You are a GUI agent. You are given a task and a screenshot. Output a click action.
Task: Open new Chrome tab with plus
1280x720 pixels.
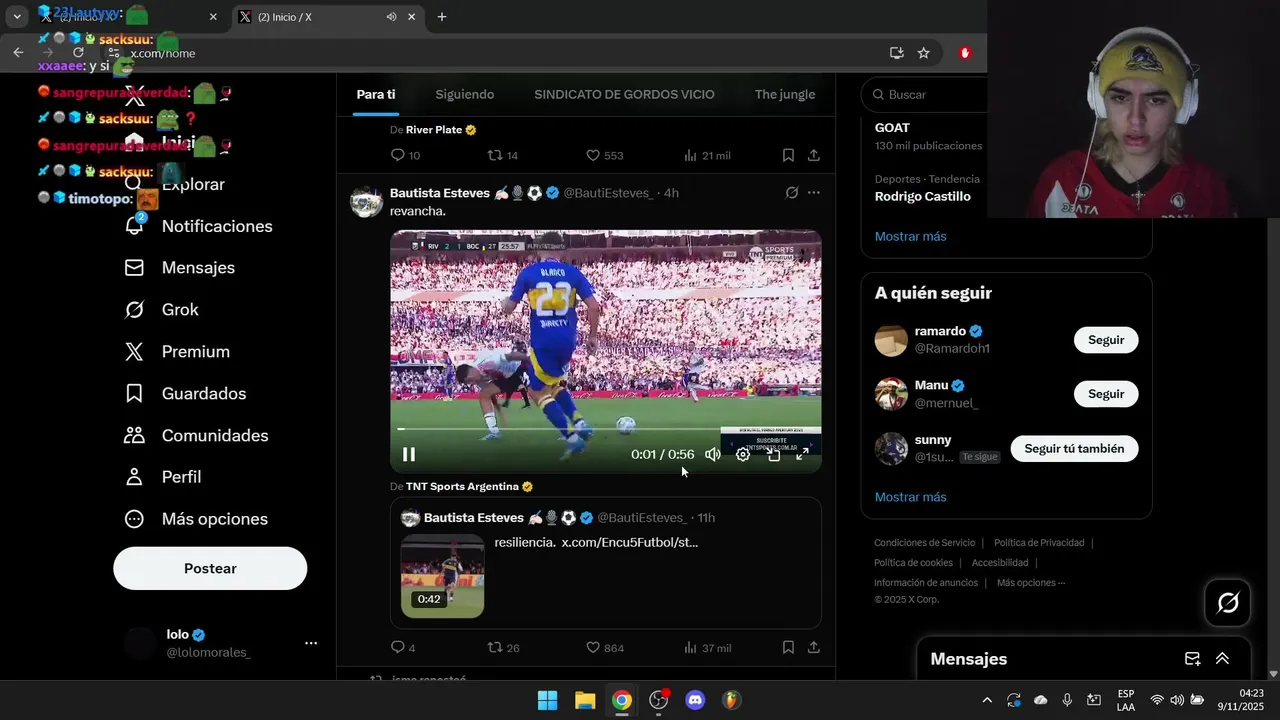[x=442, y=17]
